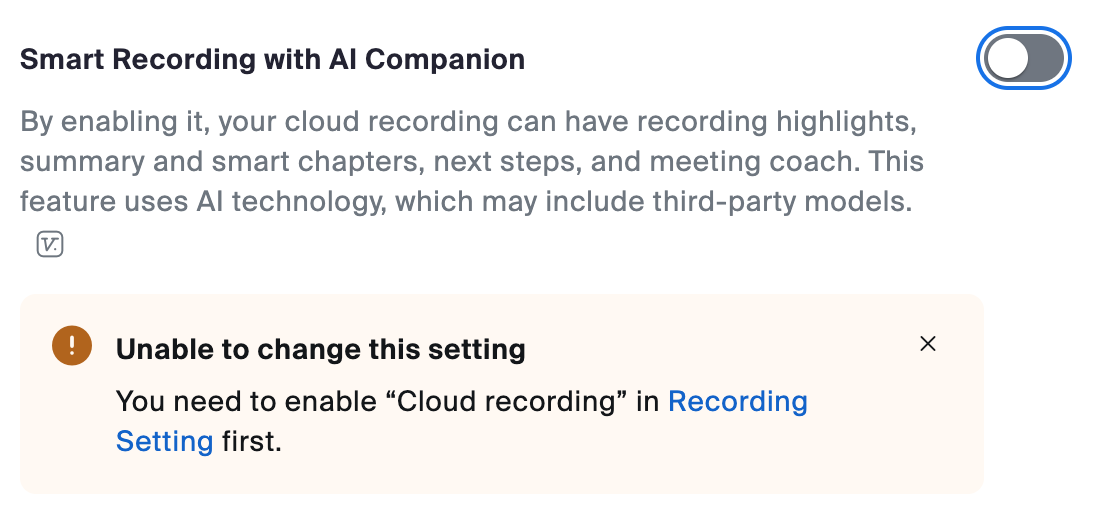Dismiss the 'Unable to change this setting' alert
1098x528 pixels.
coord(928,344)
